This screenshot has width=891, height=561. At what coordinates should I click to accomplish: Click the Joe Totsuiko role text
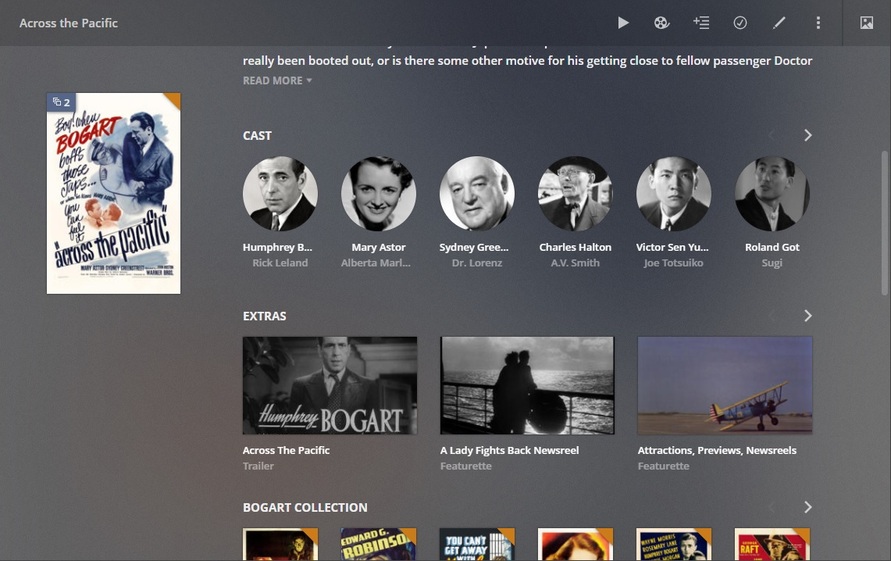click(673, 263)
